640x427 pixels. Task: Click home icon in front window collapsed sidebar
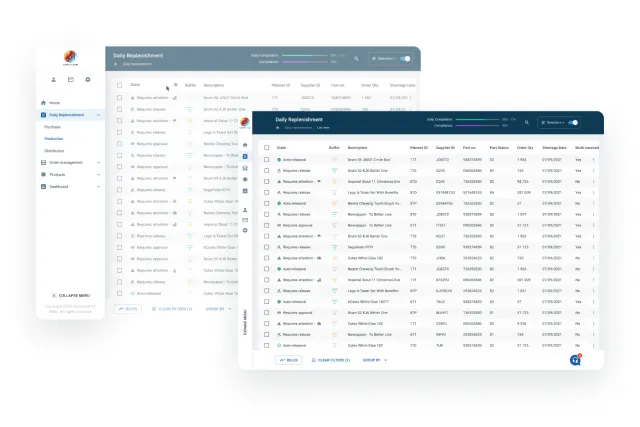[x=245, y=145]
